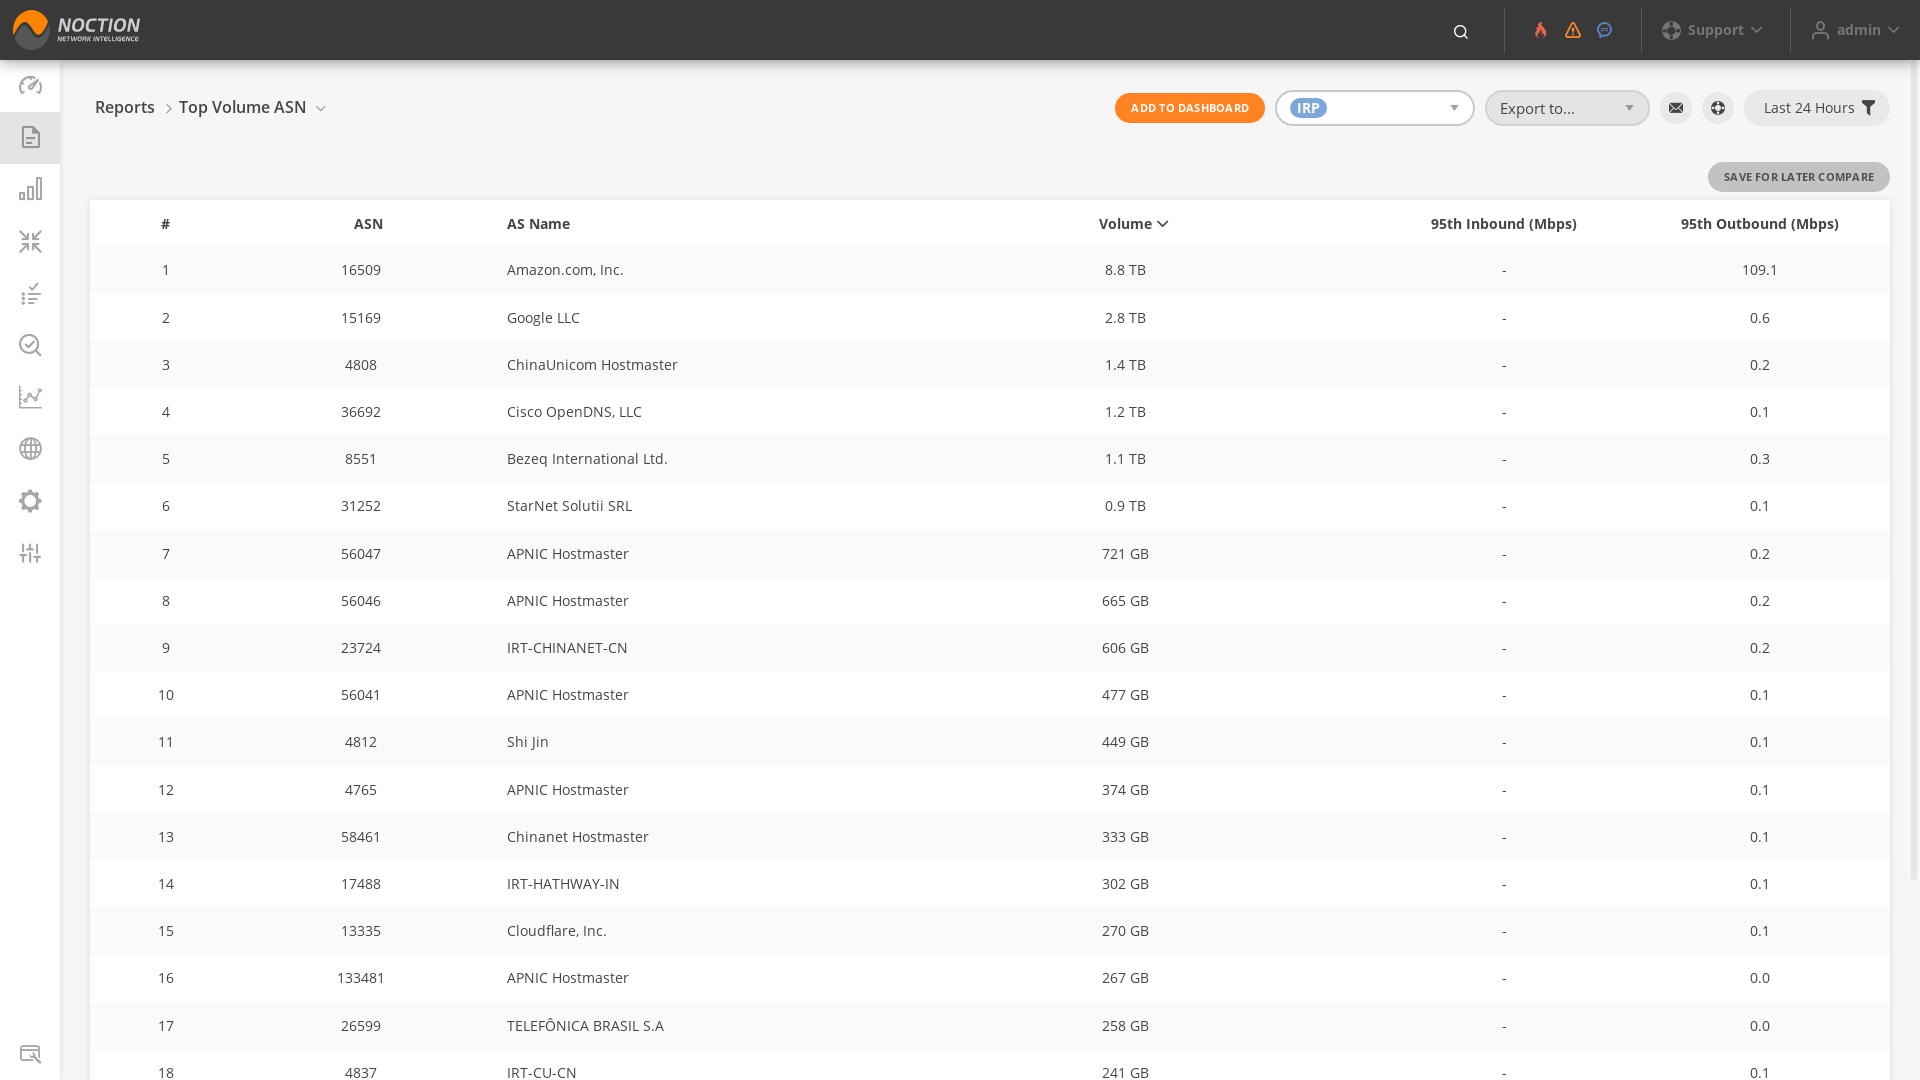Open the bar chart Graphs sidebar icon

point(30,189)
